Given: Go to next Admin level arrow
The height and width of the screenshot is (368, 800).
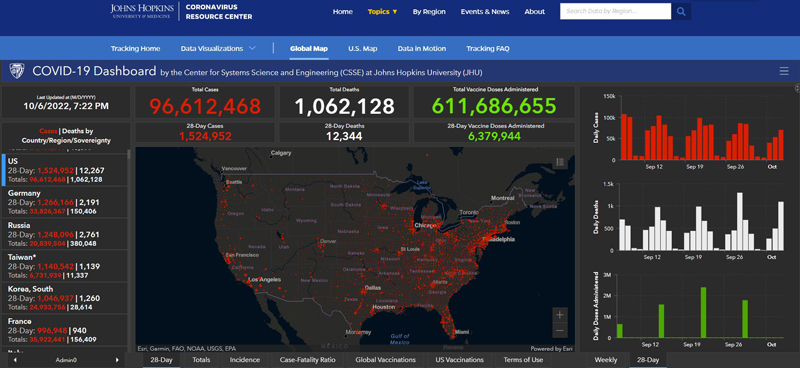Looking at the screenshot, I should point(117,360).
